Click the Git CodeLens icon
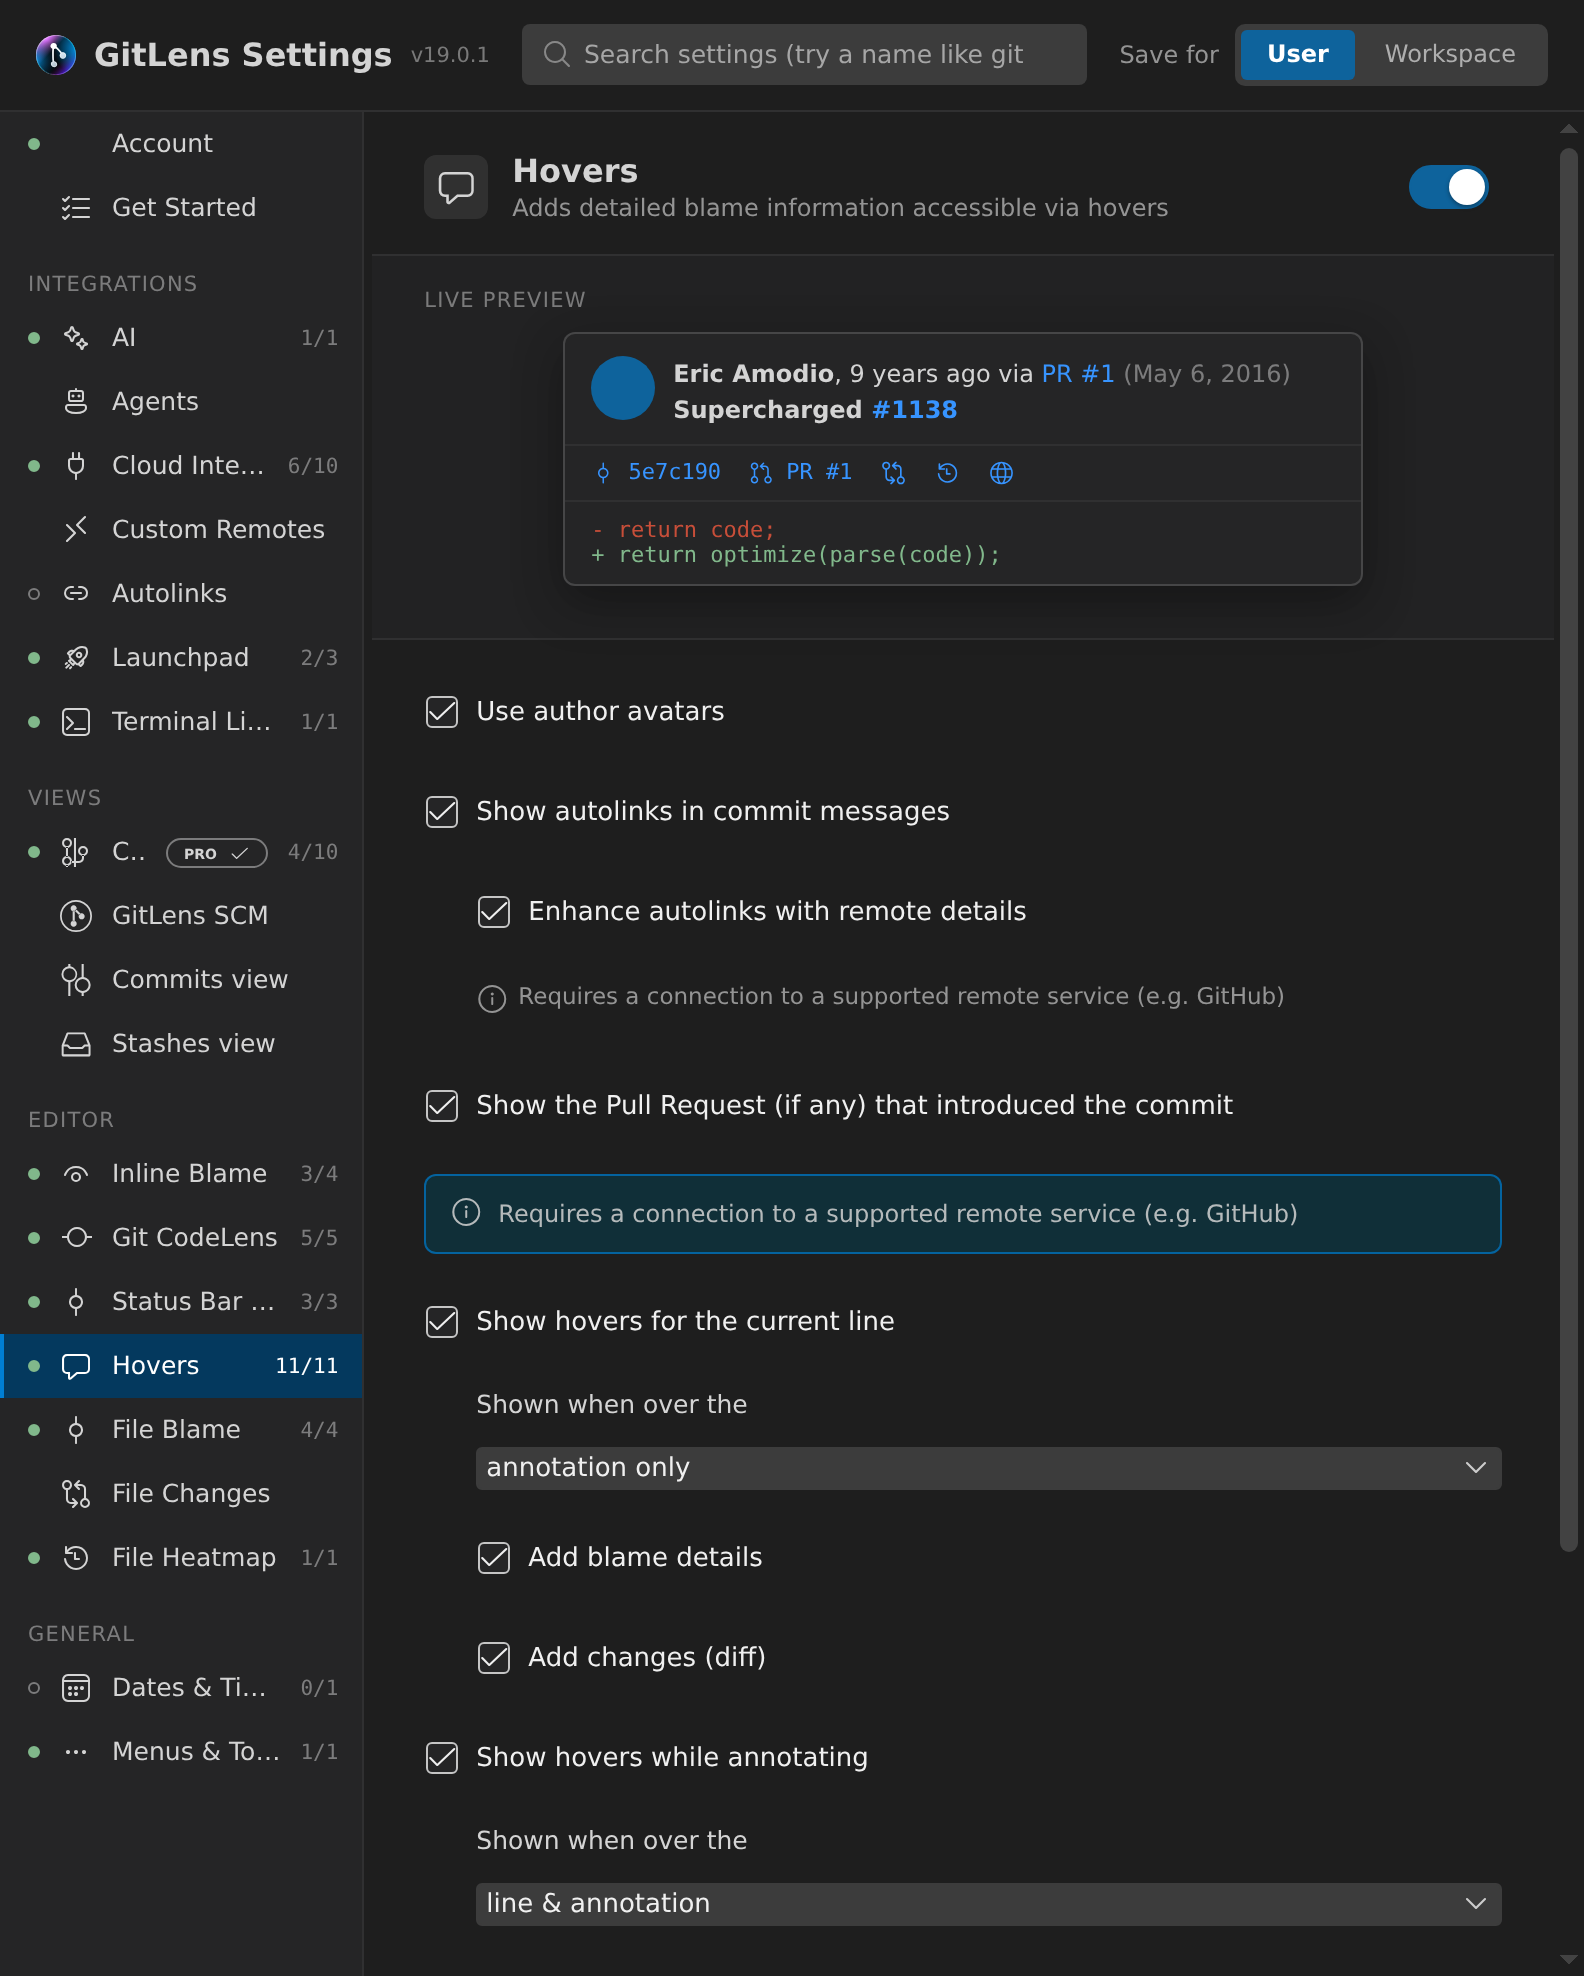The height and width of the screenshot is (1976, 1584). [76, 1237]
